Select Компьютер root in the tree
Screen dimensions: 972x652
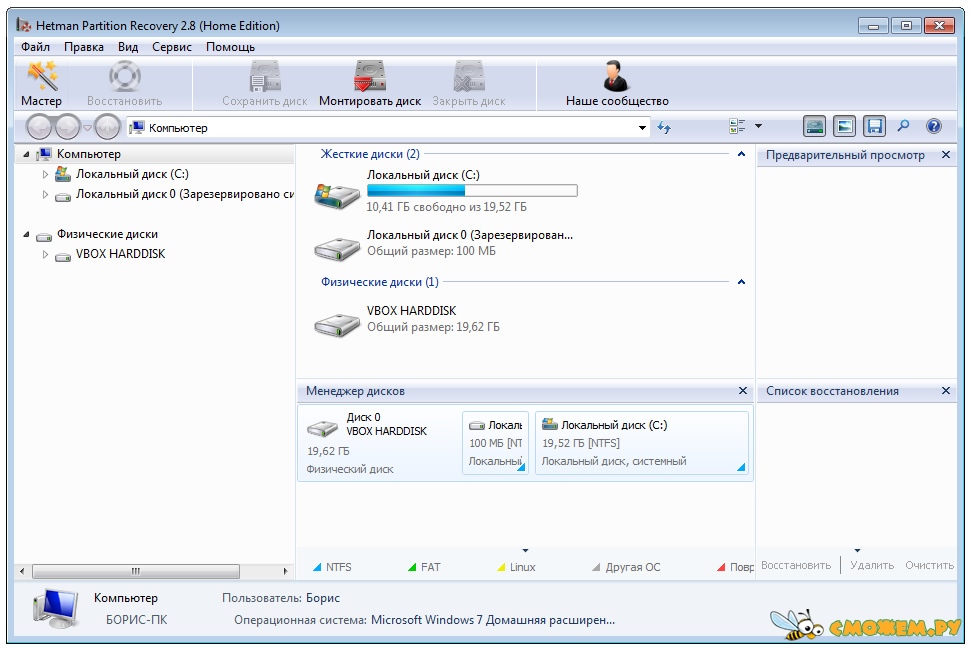pos(89,154)
